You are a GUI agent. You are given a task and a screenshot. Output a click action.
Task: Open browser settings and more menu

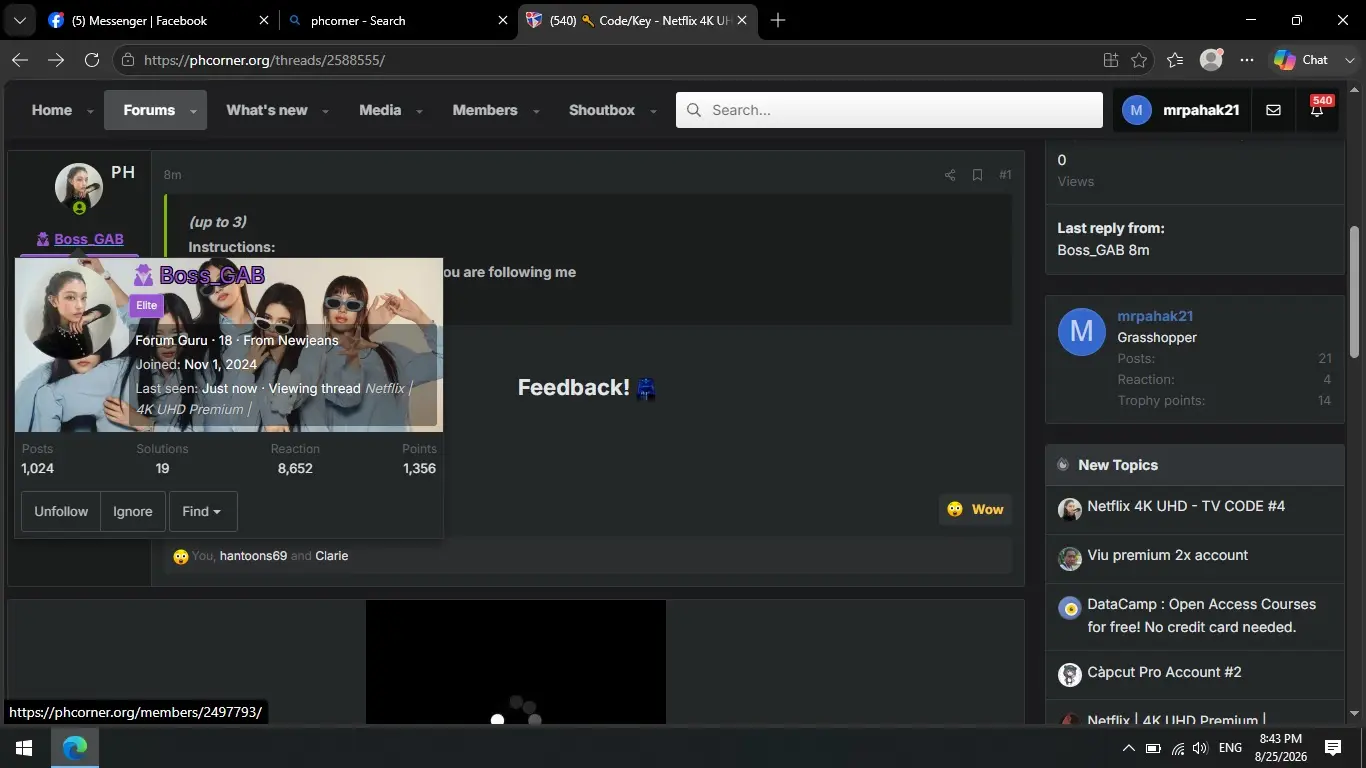click(x=1246, y=60)
